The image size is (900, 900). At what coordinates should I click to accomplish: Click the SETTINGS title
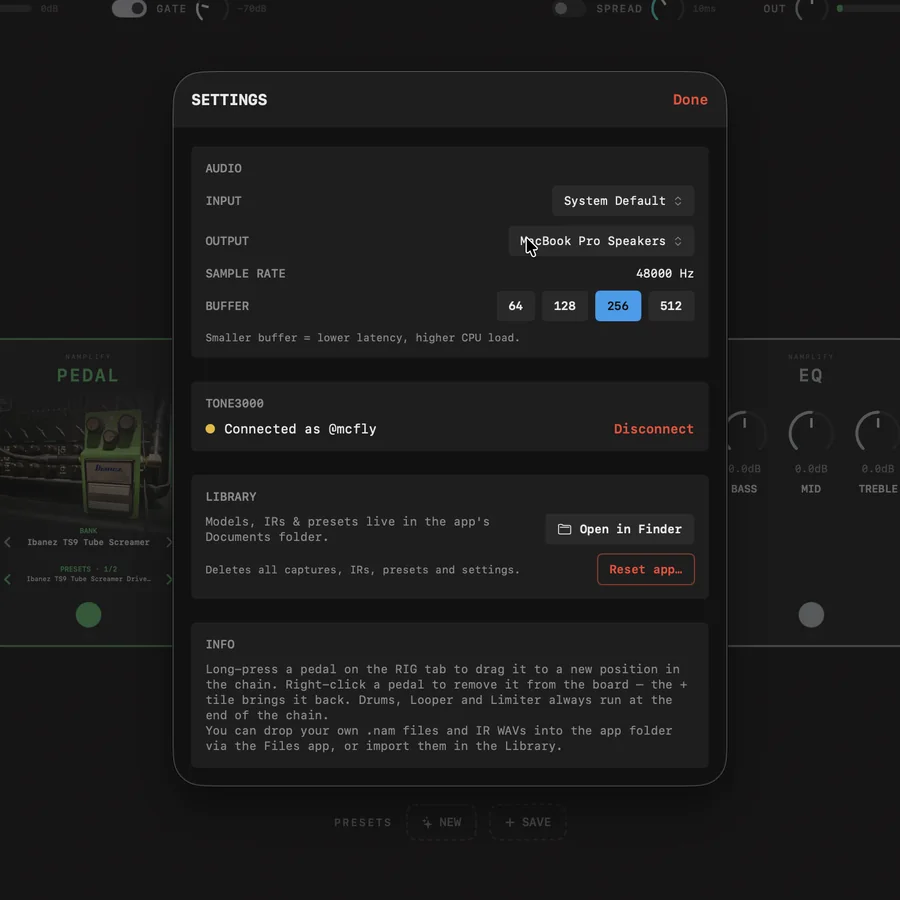tap(229, 100)
